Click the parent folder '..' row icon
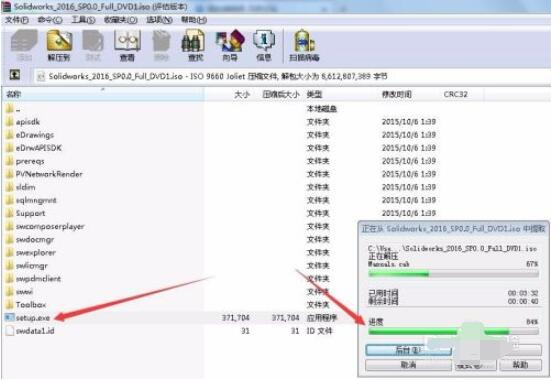Image resolution: width=560 pixels, height=382 pixels. pyautogui.click(x=10, y=109)
